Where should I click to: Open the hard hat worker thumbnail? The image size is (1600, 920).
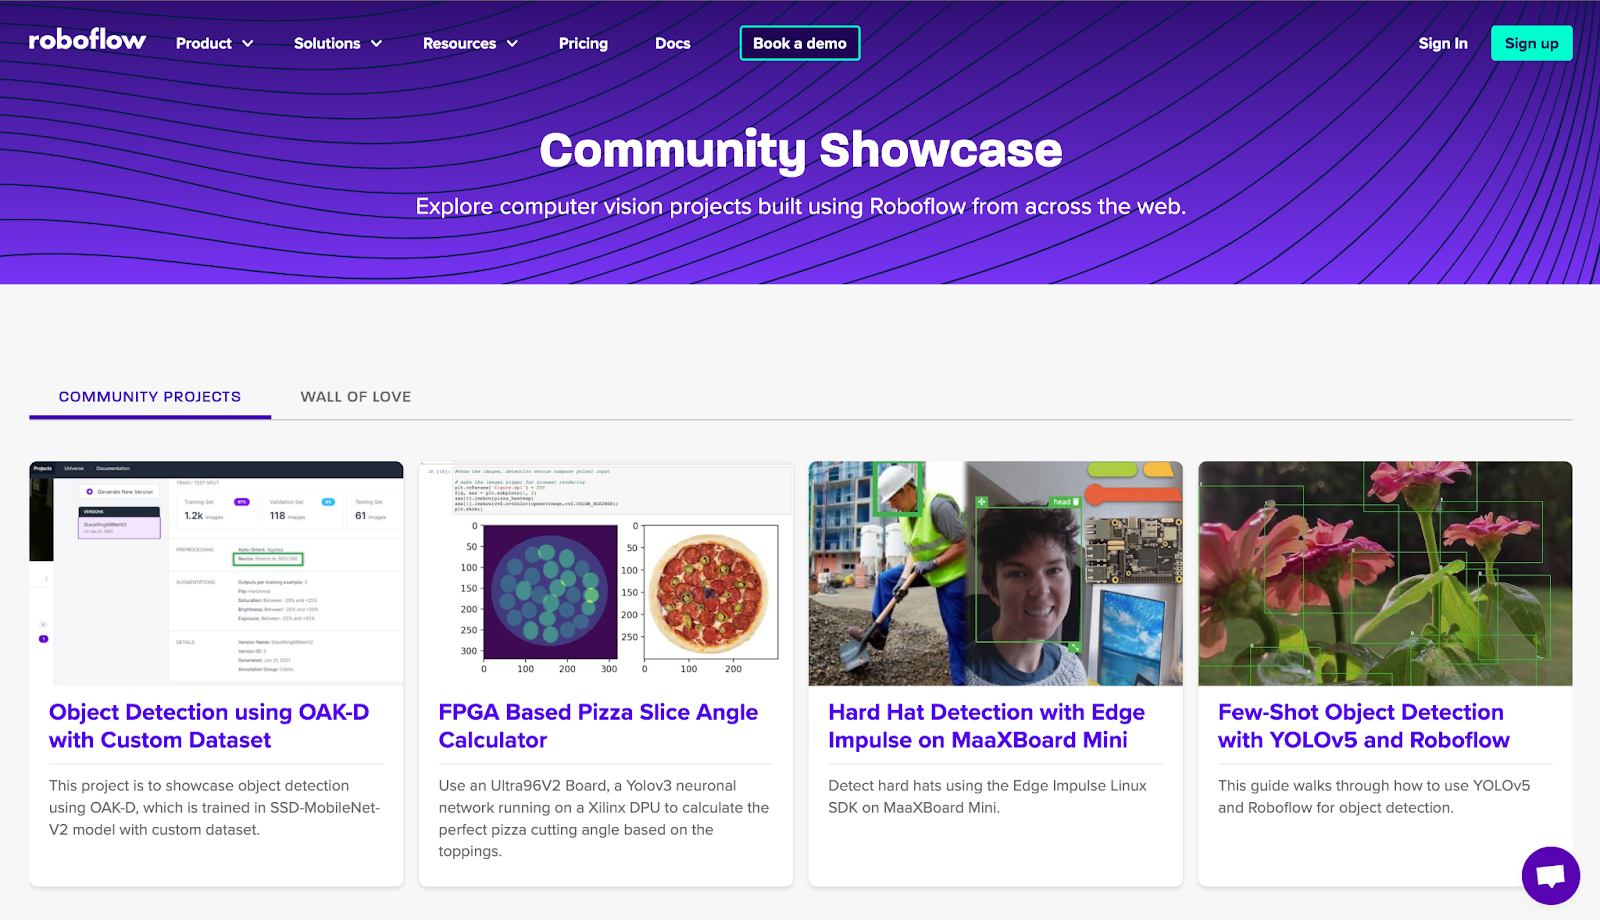tap(995, 573)
